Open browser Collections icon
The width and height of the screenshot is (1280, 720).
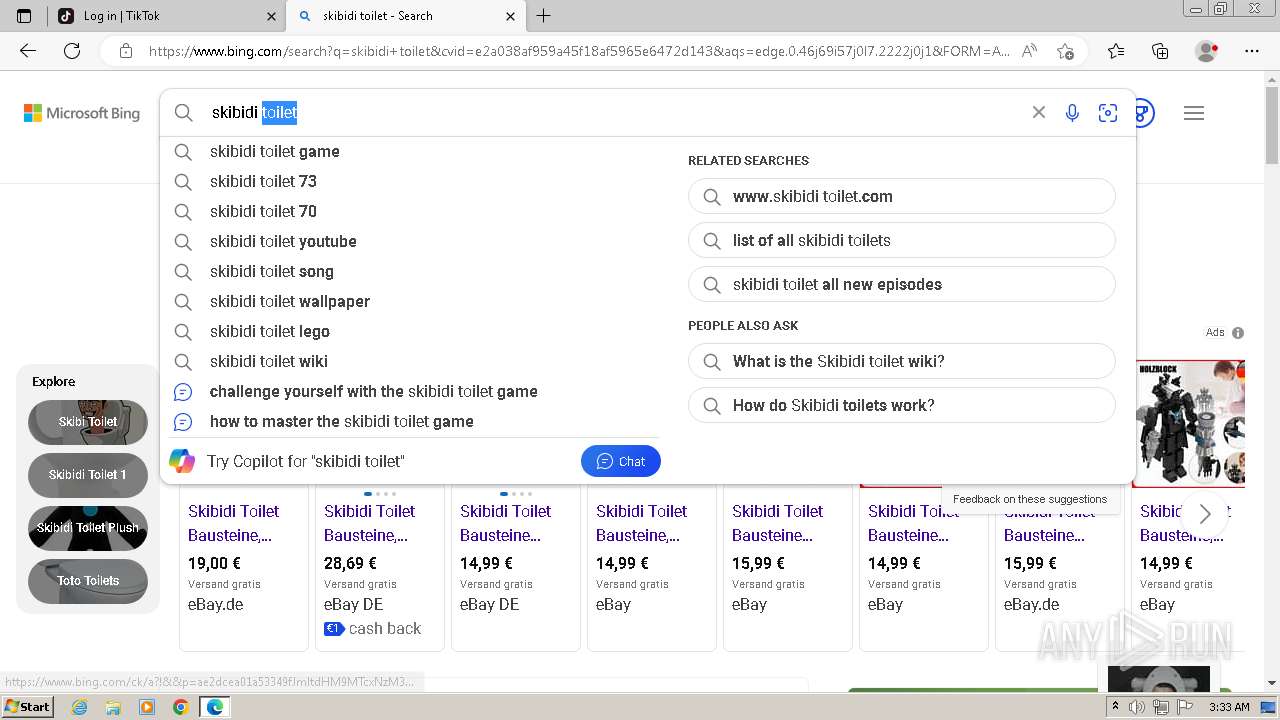point(1160,51)
